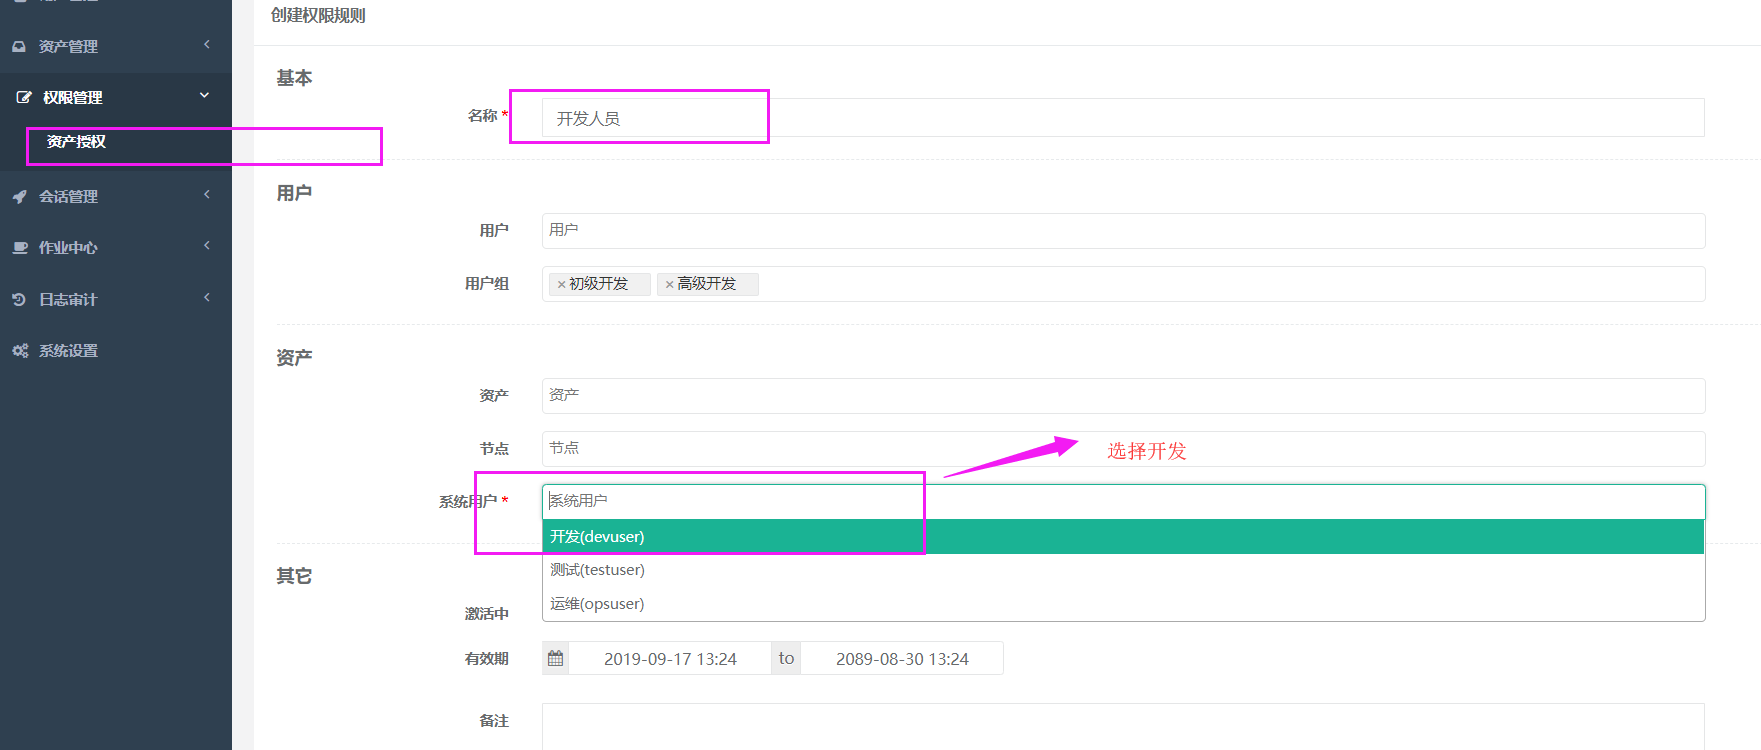Screen dimensions: 1761x750
Task: Expand the 资产管理 menu chevron
Action: coord(207,44)
